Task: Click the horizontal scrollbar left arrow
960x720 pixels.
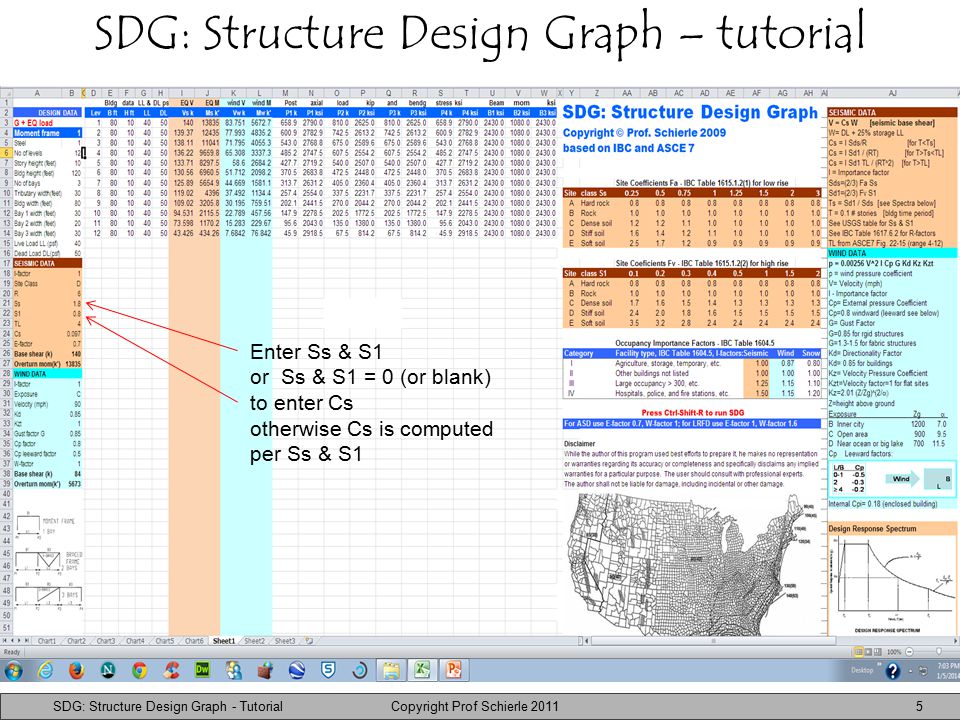Action: click(x=588, y=641)
